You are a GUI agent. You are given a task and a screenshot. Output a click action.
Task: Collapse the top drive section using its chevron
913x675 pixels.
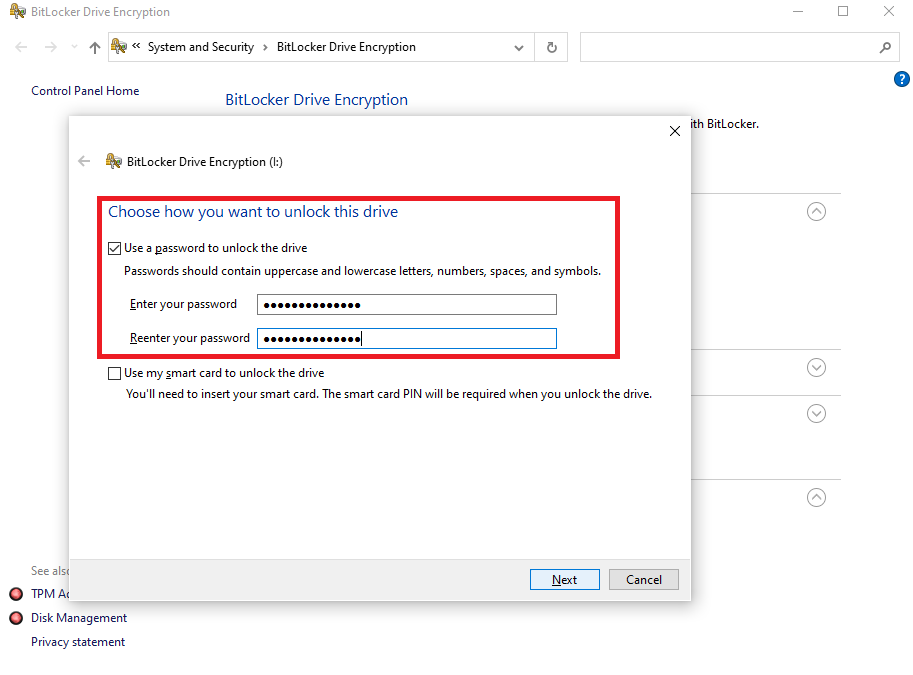click(x=816, y=211)
